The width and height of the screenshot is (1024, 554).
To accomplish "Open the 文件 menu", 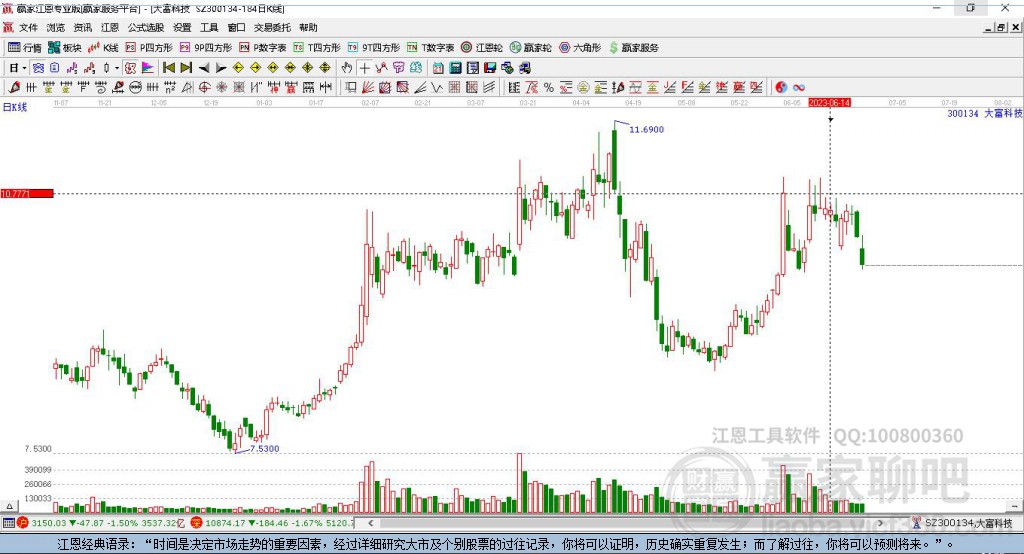I will [x=28, y=27].
